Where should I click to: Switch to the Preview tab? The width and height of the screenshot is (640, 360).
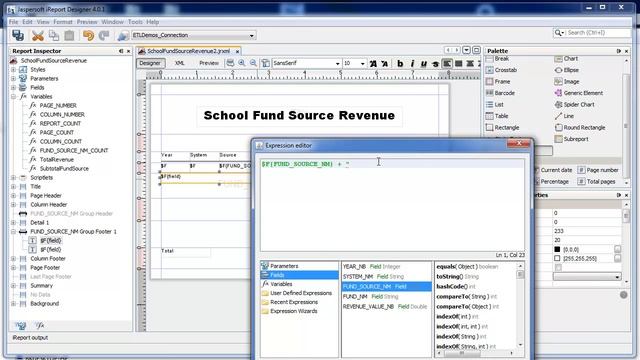pos(209,63)
